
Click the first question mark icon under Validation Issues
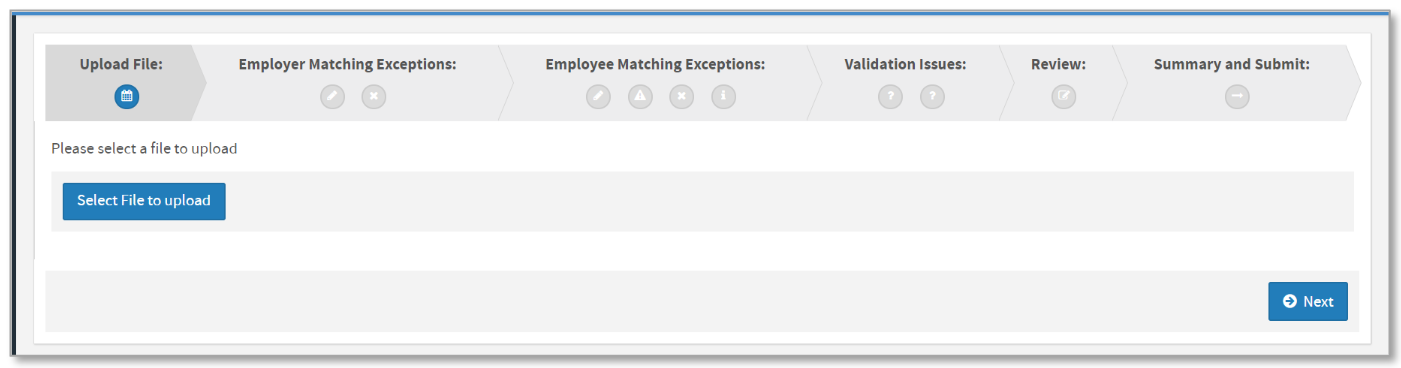(x=890, y=97)
